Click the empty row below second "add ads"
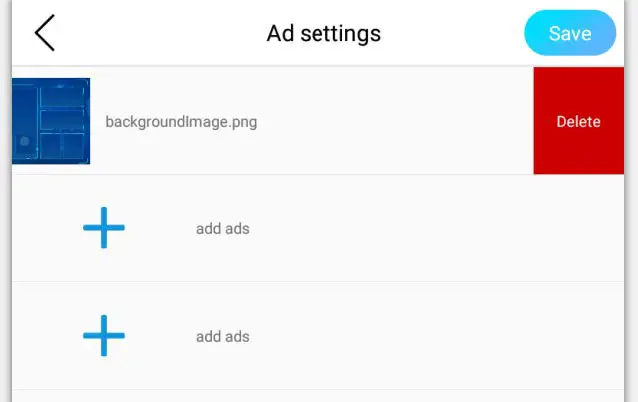The height and width of the screenshot is (402, 638). 320,396
